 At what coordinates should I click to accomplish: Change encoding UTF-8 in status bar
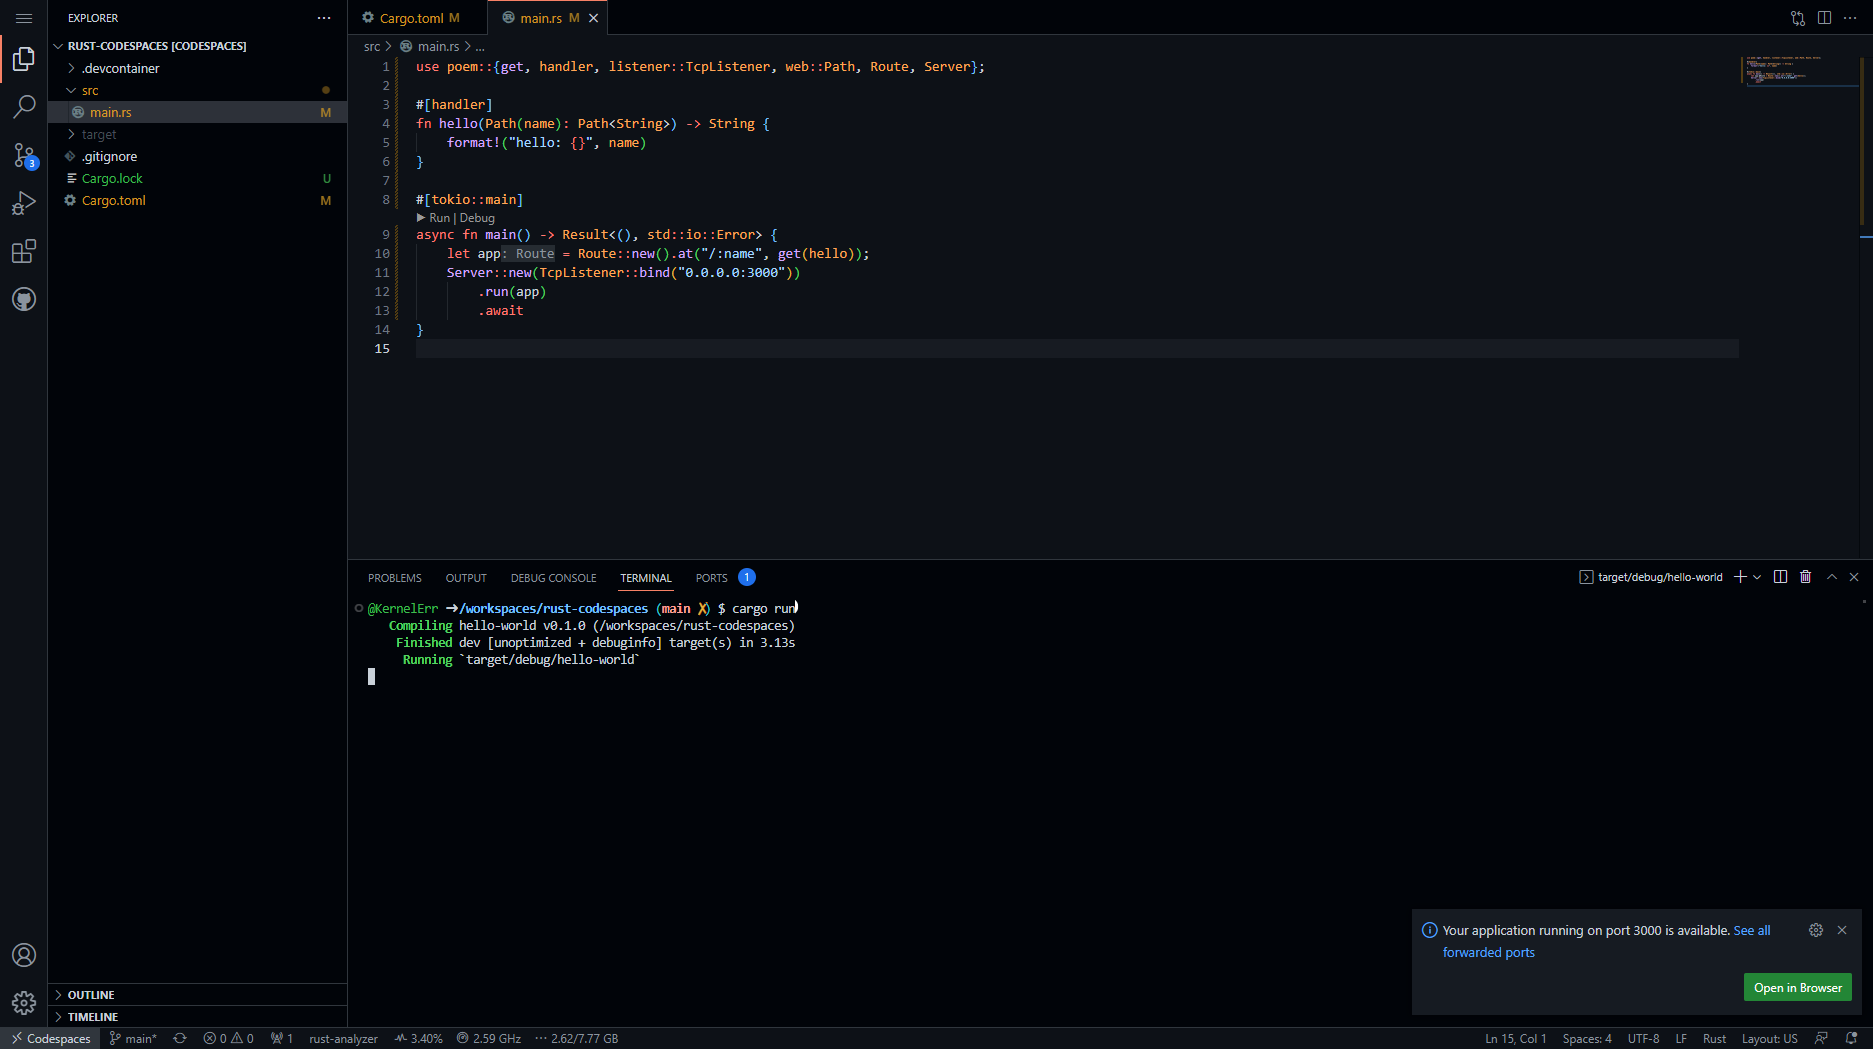(1643, 1038)
